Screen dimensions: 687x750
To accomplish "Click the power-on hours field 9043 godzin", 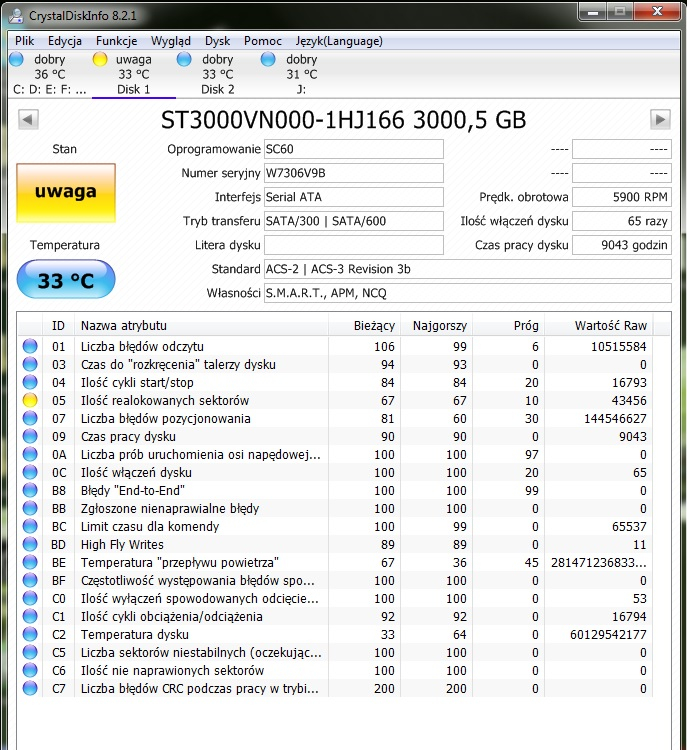I will (x=622, y=245).
